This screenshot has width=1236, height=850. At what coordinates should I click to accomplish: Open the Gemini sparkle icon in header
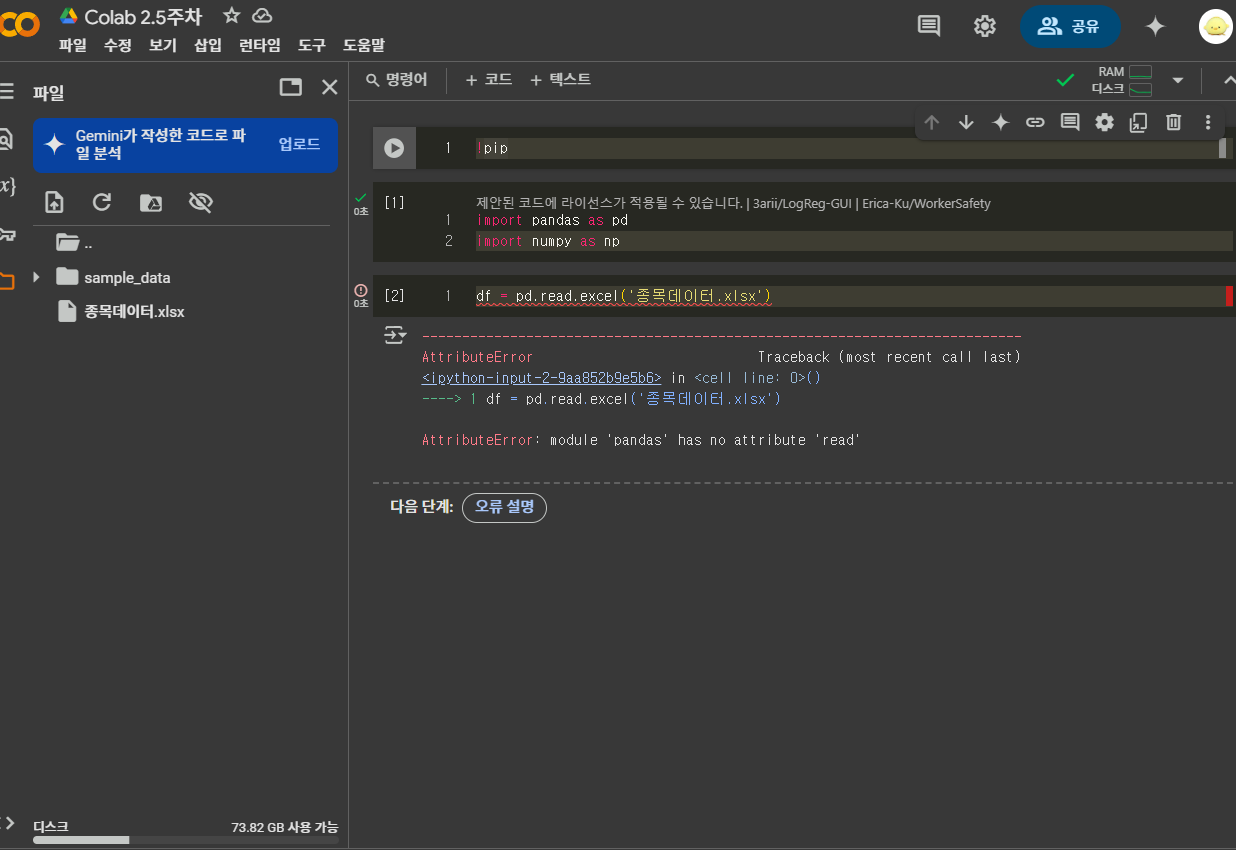[1155, 26]
